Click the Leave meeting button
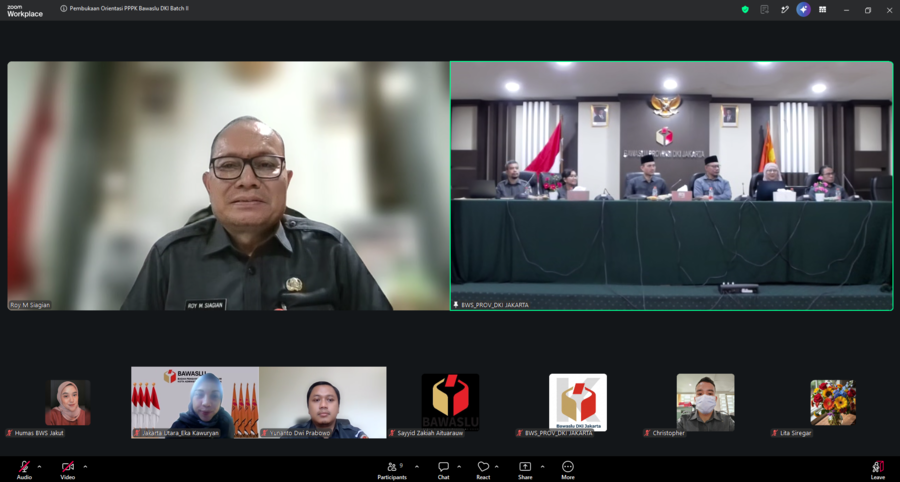The height and width of the screenshot is (482, 900). click(878, 469)
